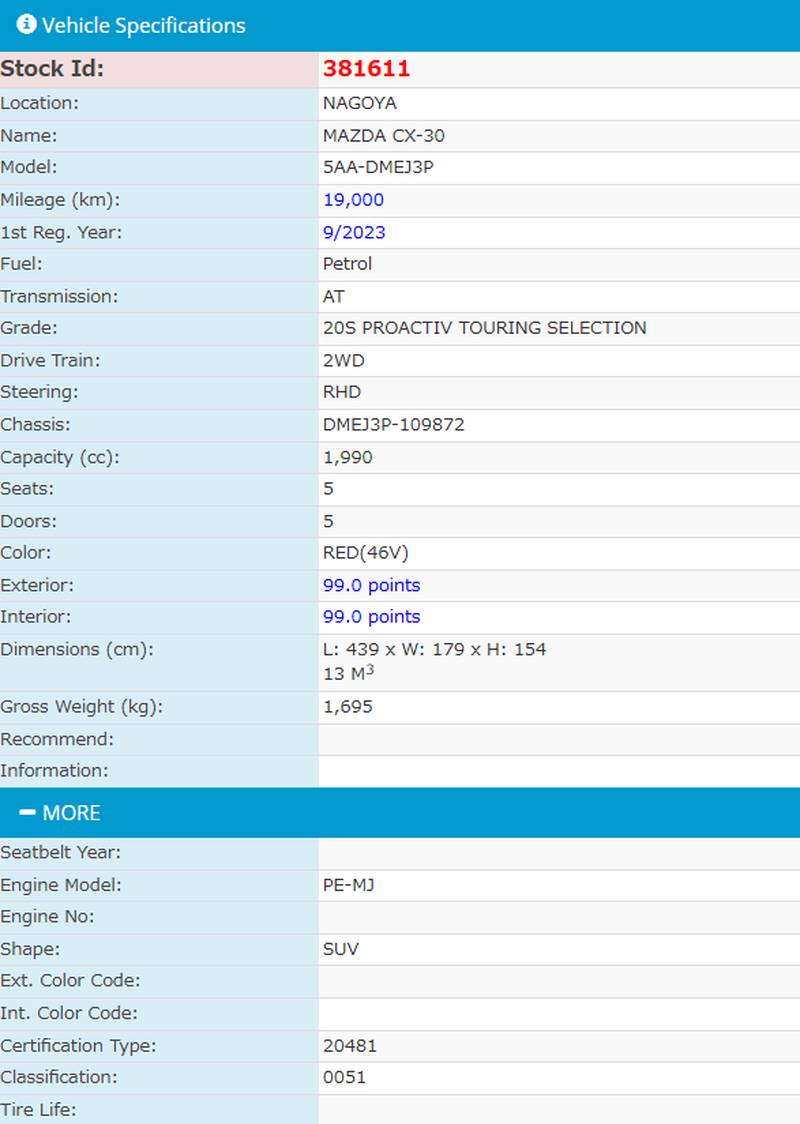Click the Gross Weight (kg): label
The height and width of the screenshot is (1124, 800).
tap(82, 707)
